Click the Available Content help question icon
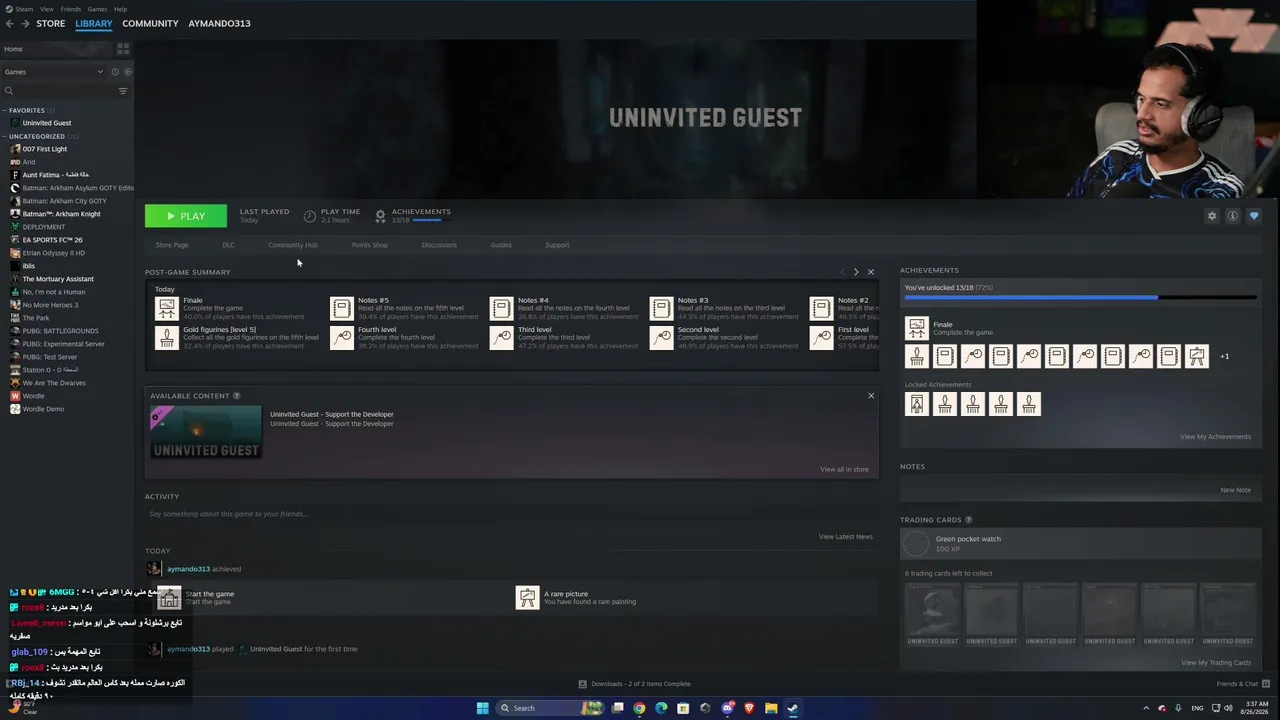The height and width of the screenshot is (720, 1280). click(x=237, y=396)
